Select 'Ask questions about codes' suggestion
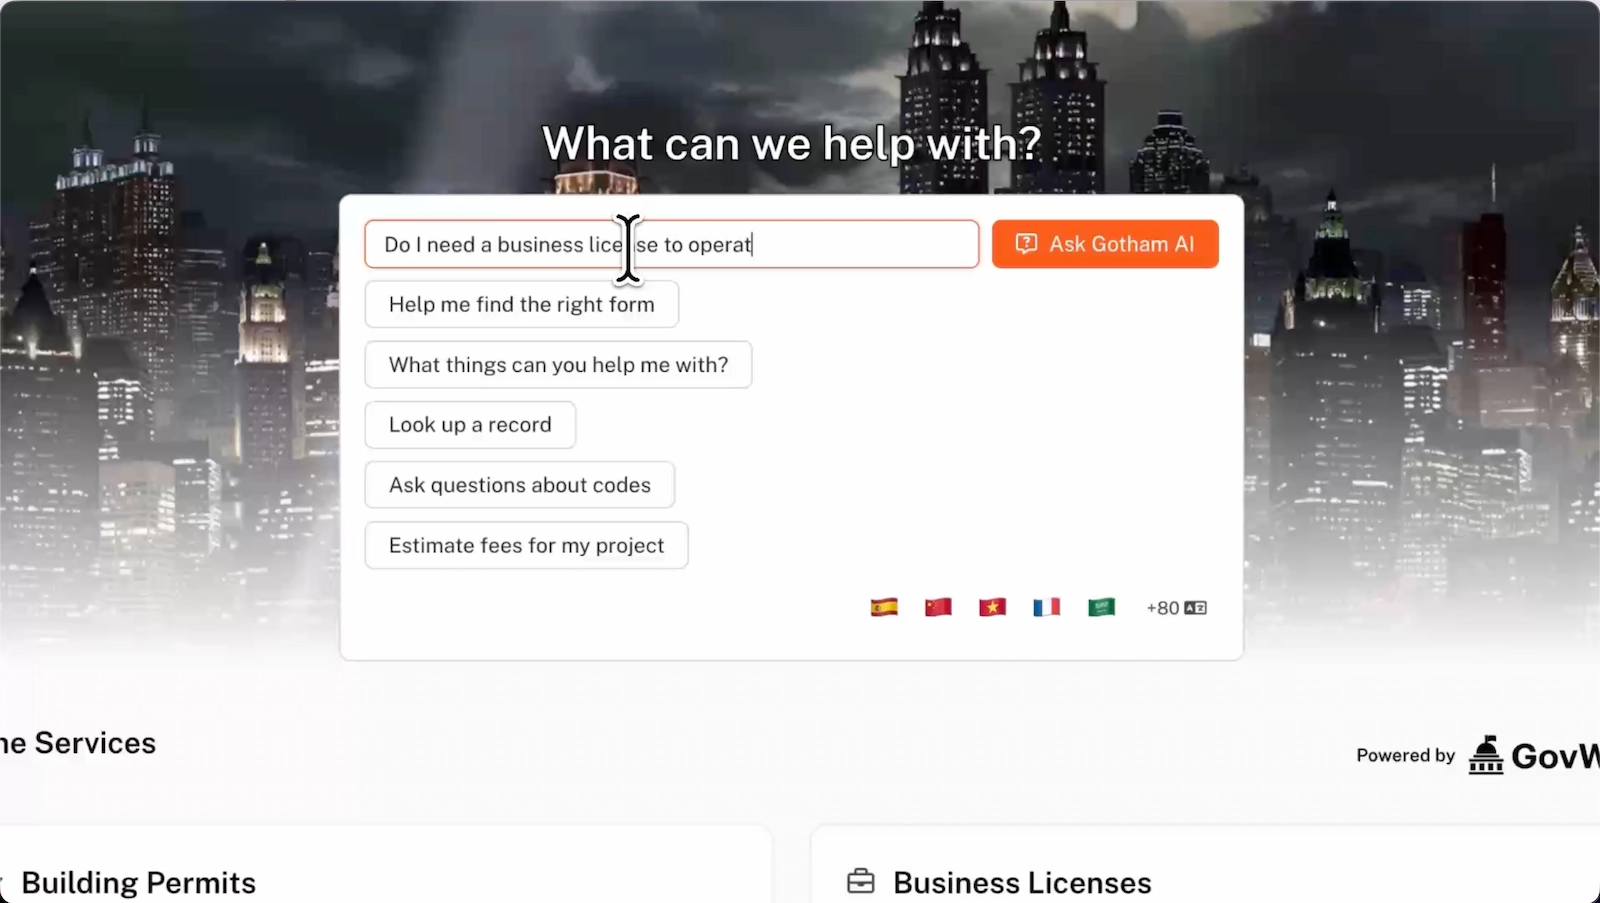The image size is (1600, 903). point(520,485)
